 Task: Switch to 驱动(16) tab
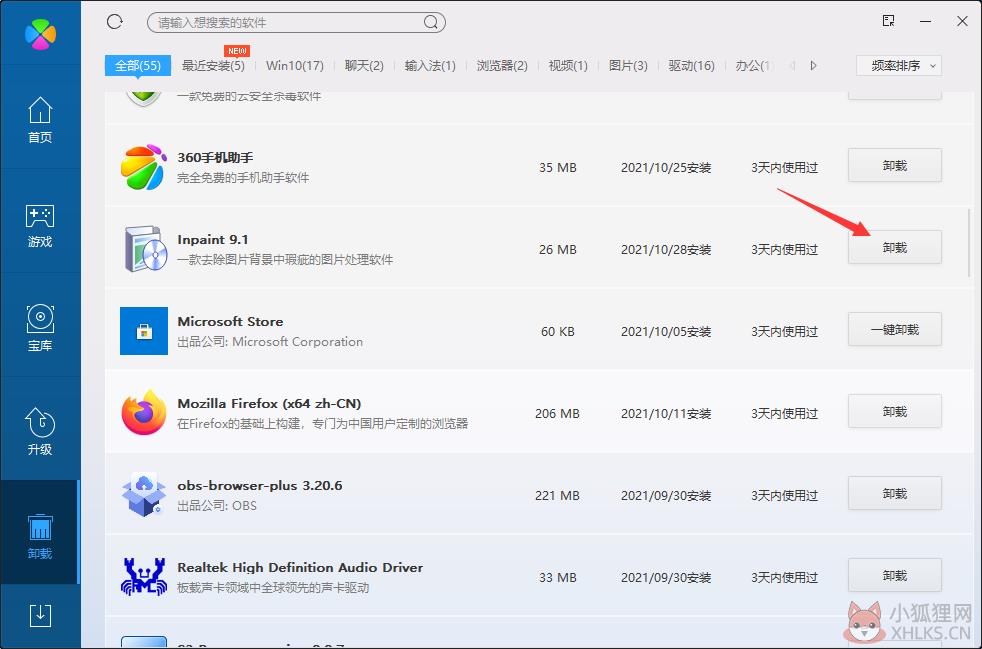691,65
